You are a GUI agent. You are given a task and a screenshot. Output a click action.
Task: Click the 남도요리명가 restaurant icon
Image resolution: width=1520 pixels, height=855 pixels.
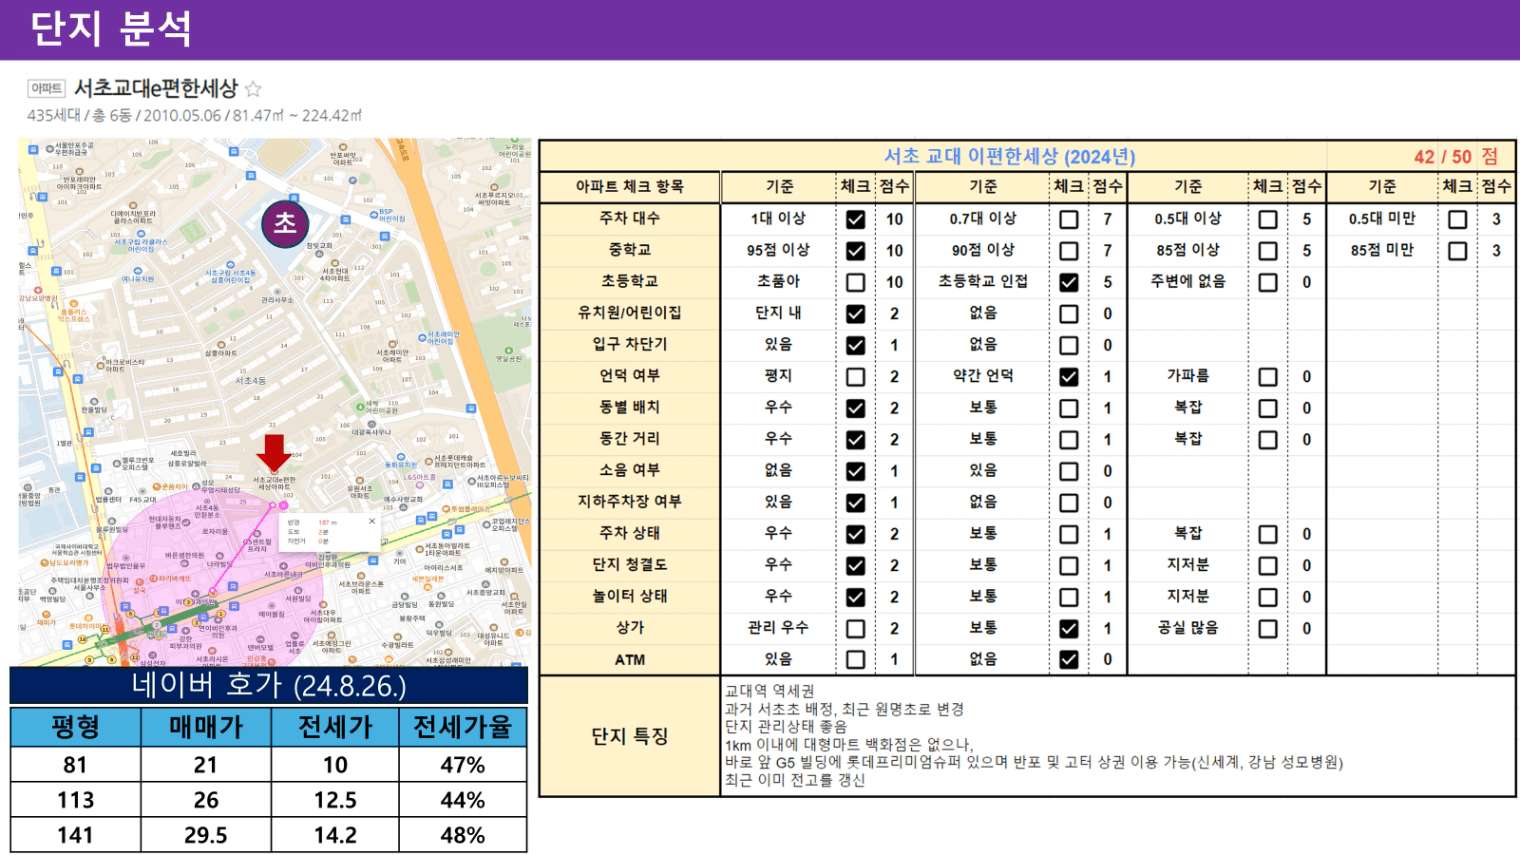click(x=44, y=562)
